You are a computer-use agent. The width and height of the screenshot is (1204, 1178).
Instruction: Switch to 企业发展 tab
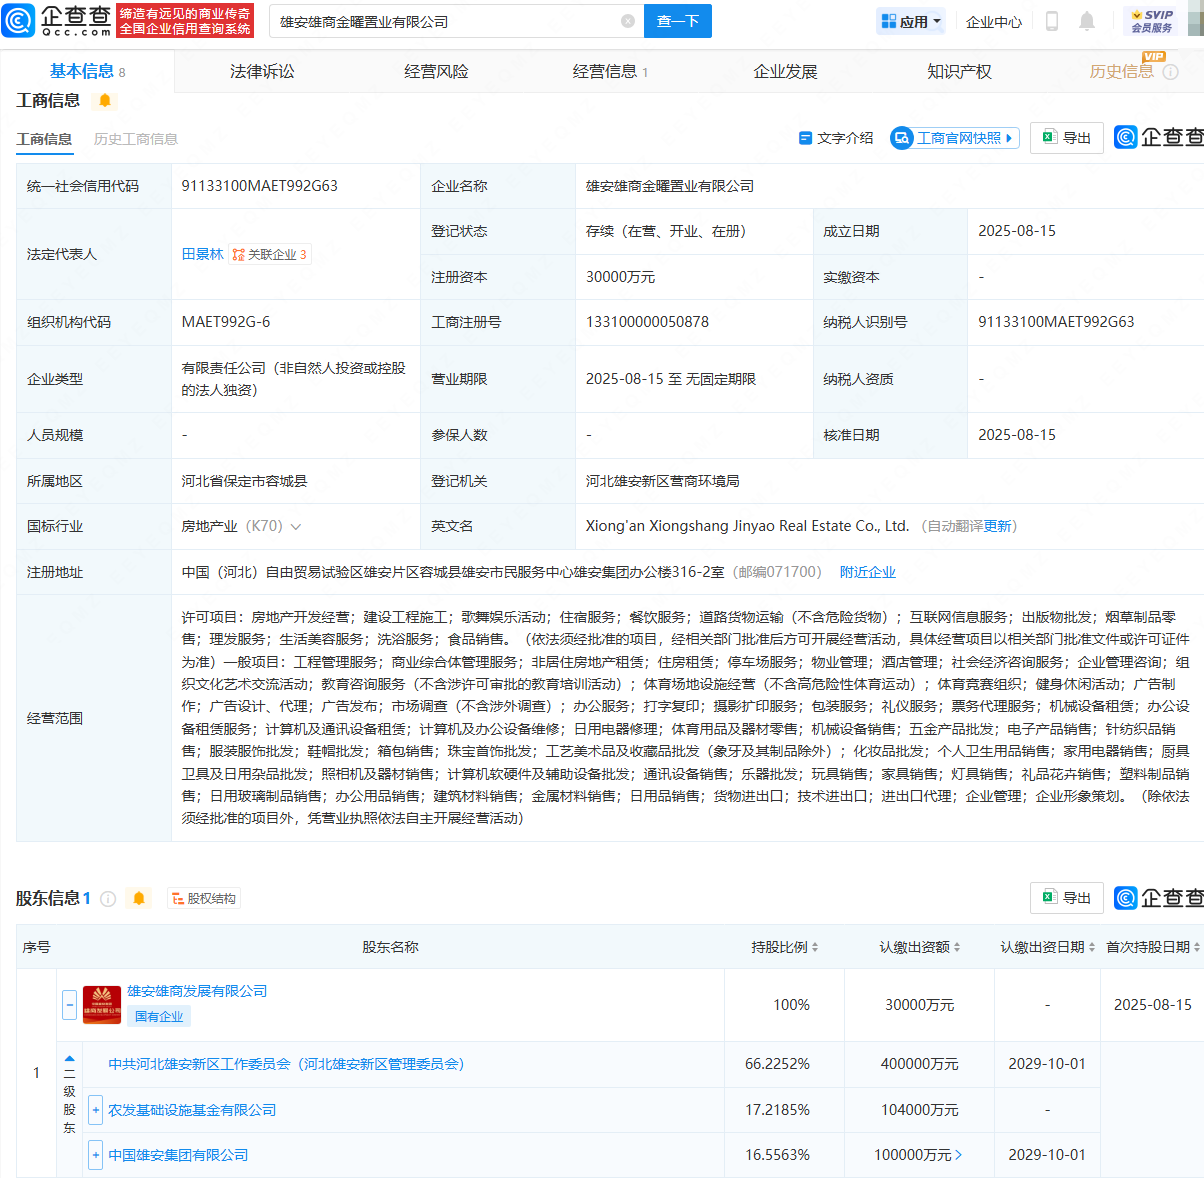[785, 71]
